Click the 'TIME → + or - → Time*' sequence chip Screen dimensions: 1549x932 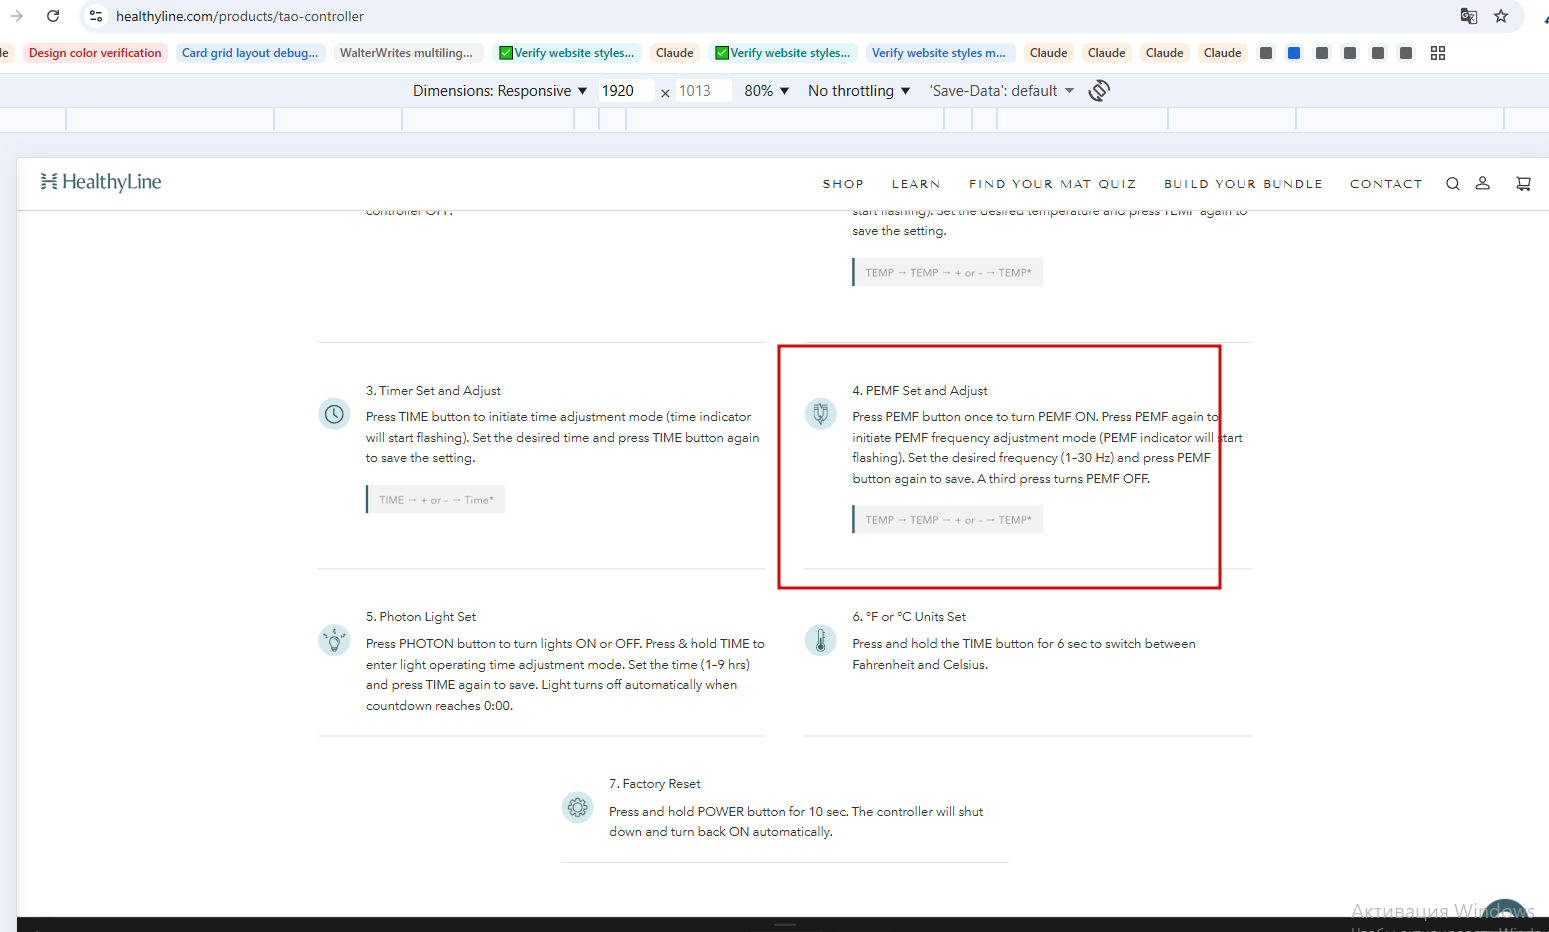click(436, 500)
